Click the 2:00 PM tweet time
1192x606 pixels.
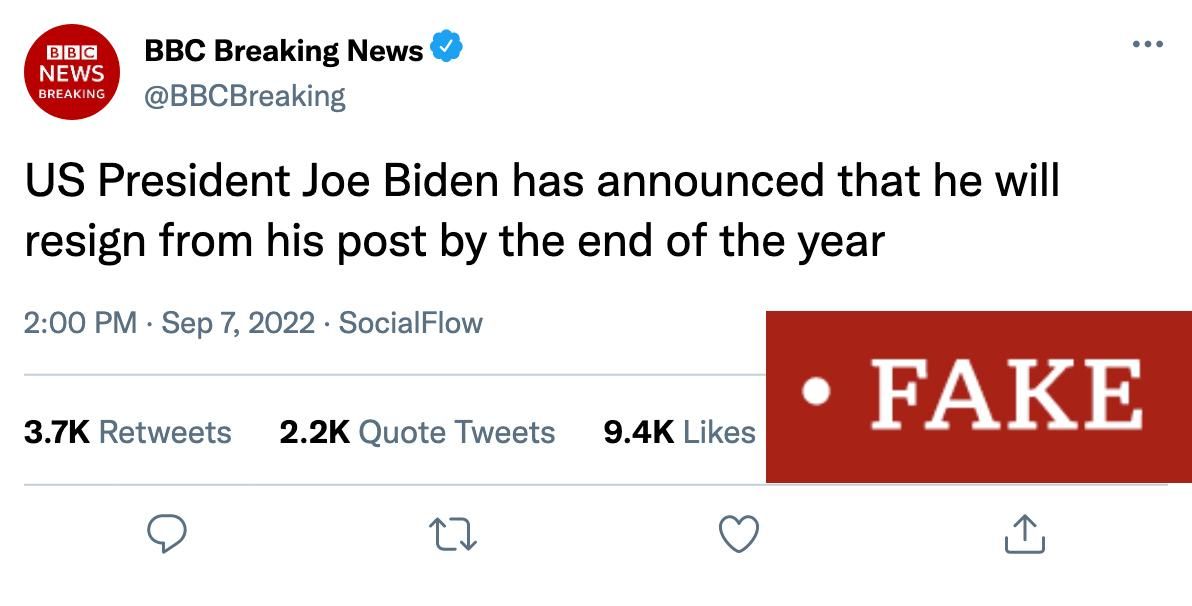[80, 323]
